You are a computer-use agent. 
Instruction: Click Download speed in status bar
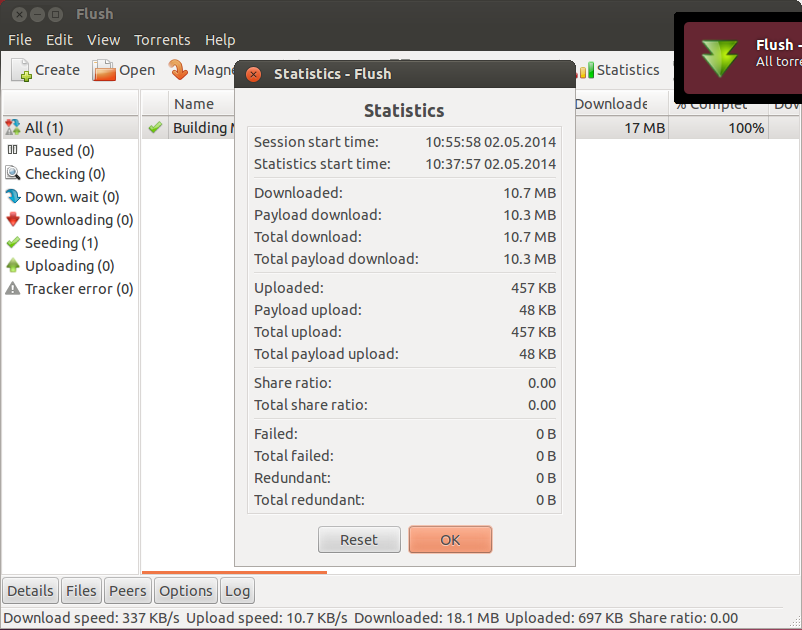(92, 619)
